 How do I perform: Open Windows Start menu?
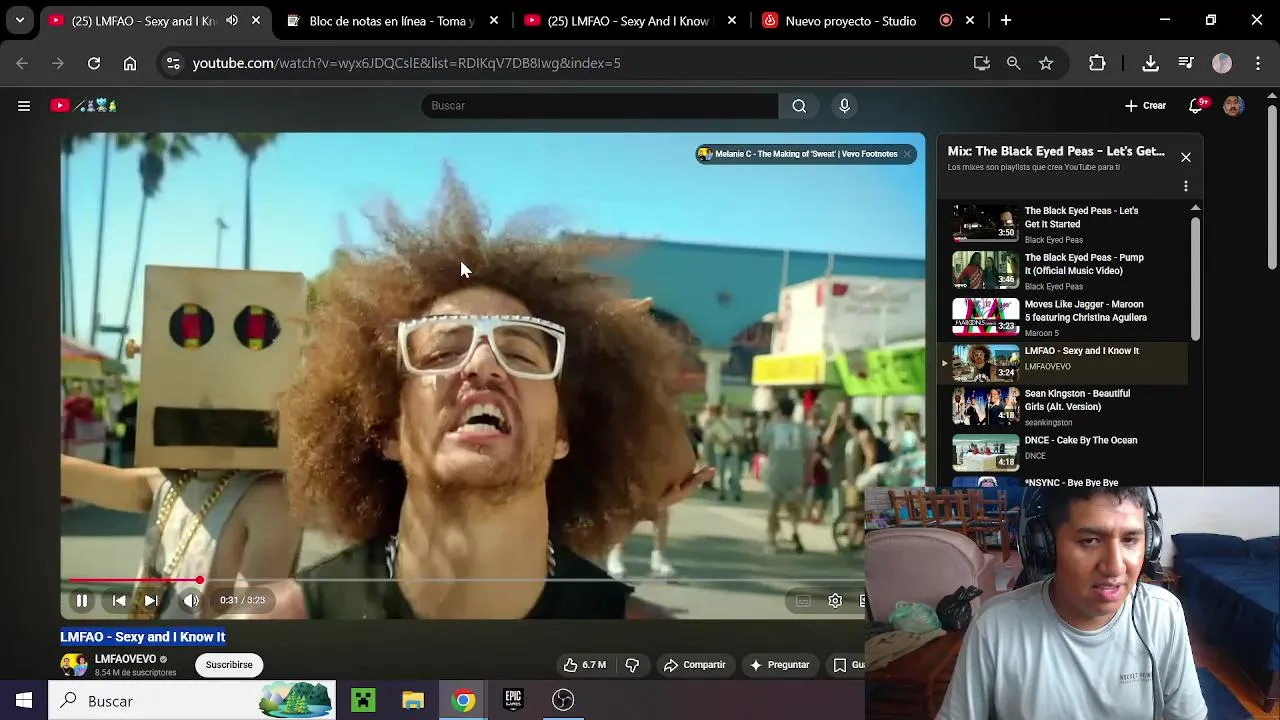(x=23, y=701)
